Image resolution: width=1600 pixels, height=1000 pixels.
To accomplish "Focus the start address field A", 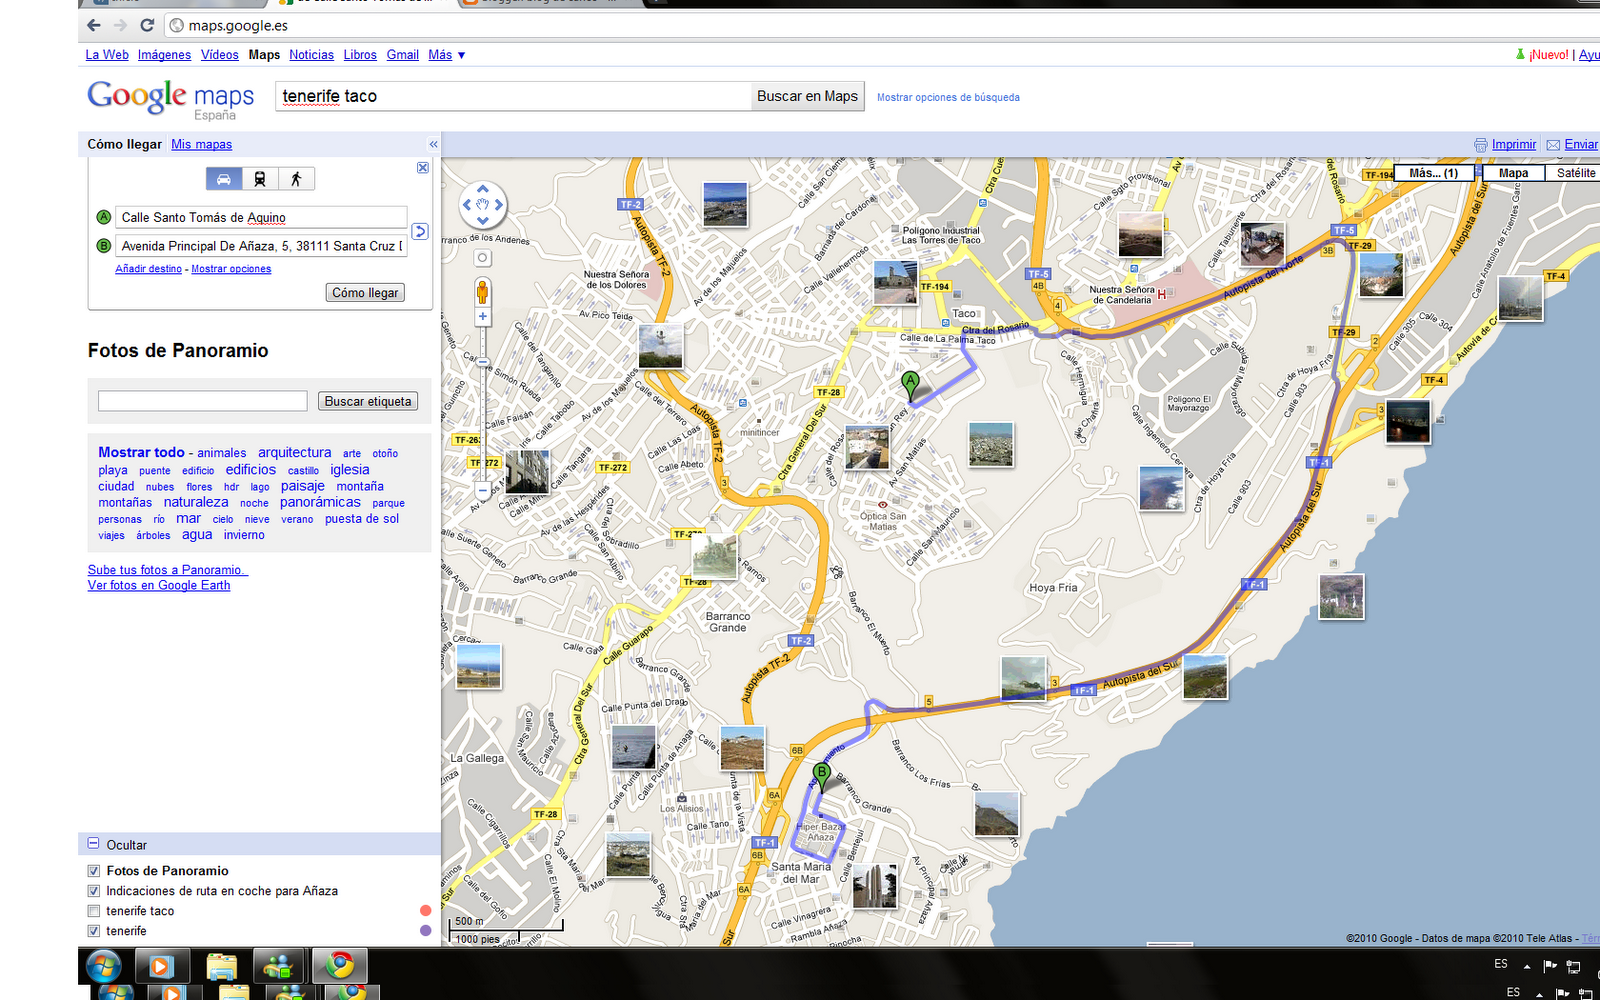I will pyautogui.click(x=262, y=217).
